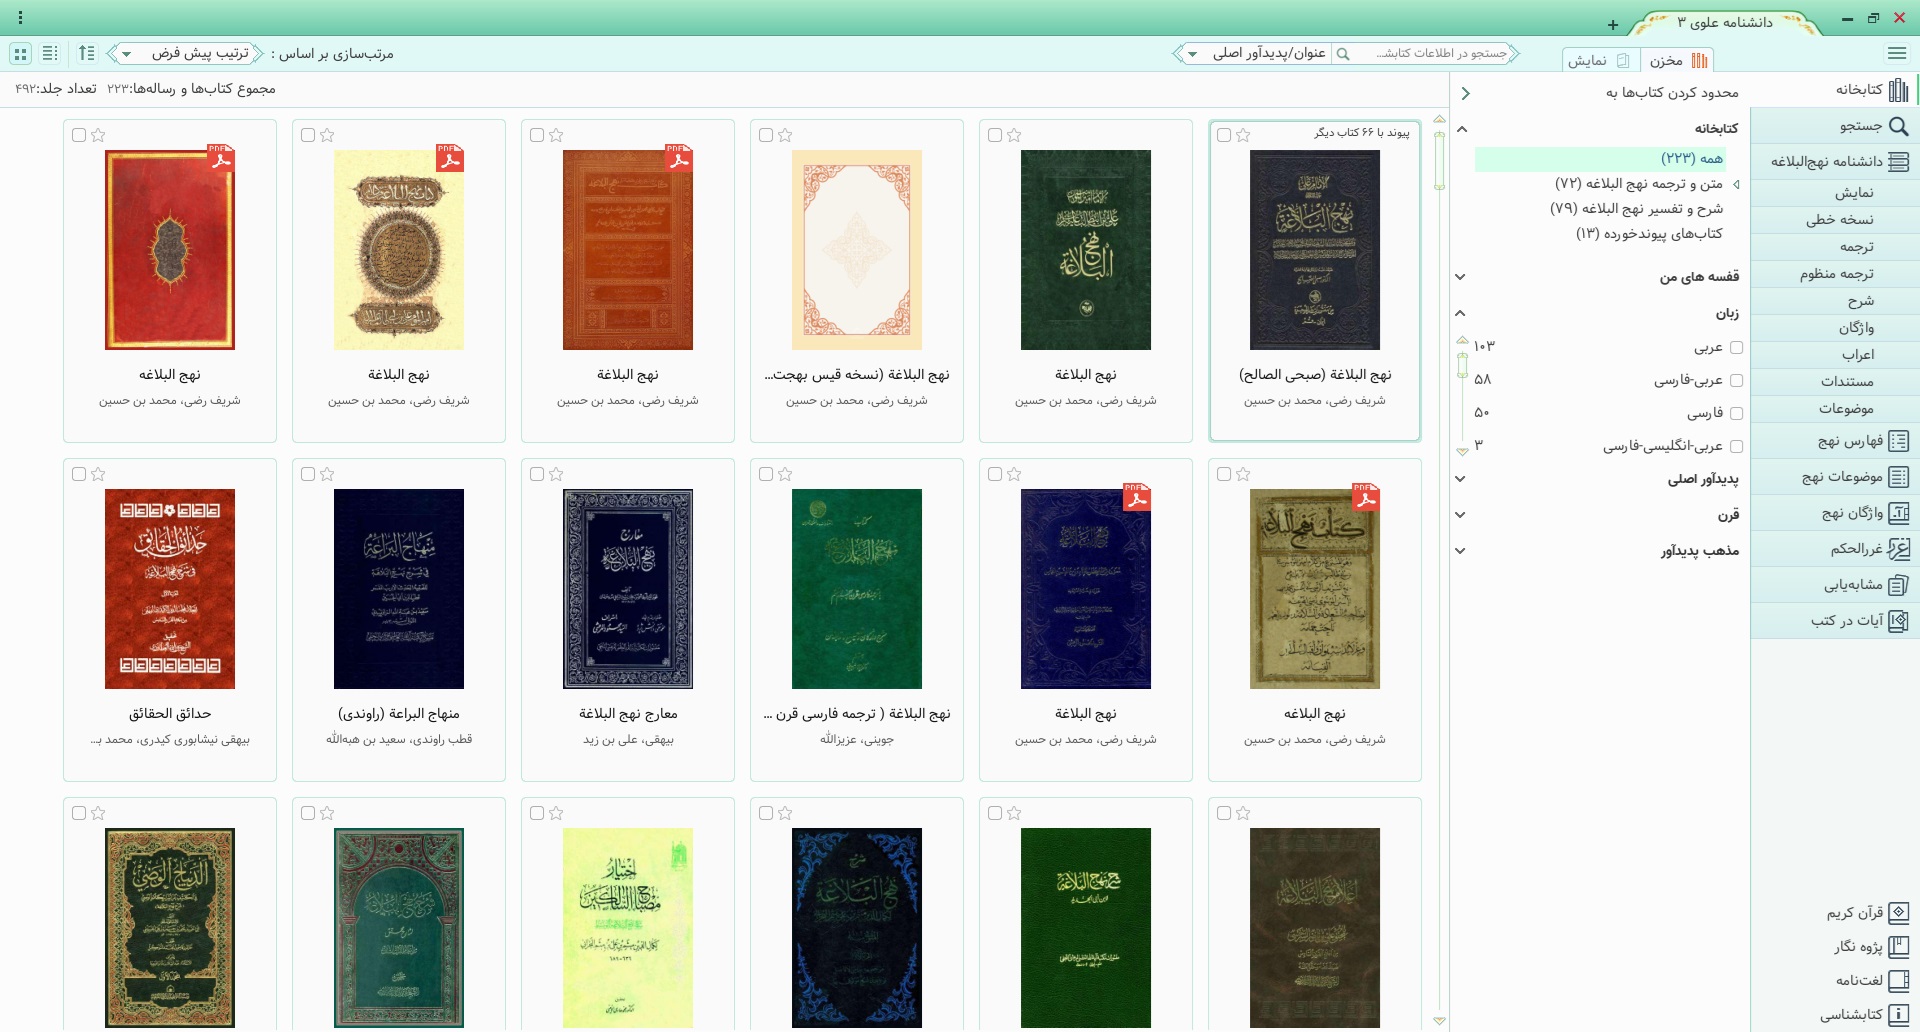1920x1032 pixels.
Task: Open آیات در کتب in the sidebar
Action: tap(1835, 621)
